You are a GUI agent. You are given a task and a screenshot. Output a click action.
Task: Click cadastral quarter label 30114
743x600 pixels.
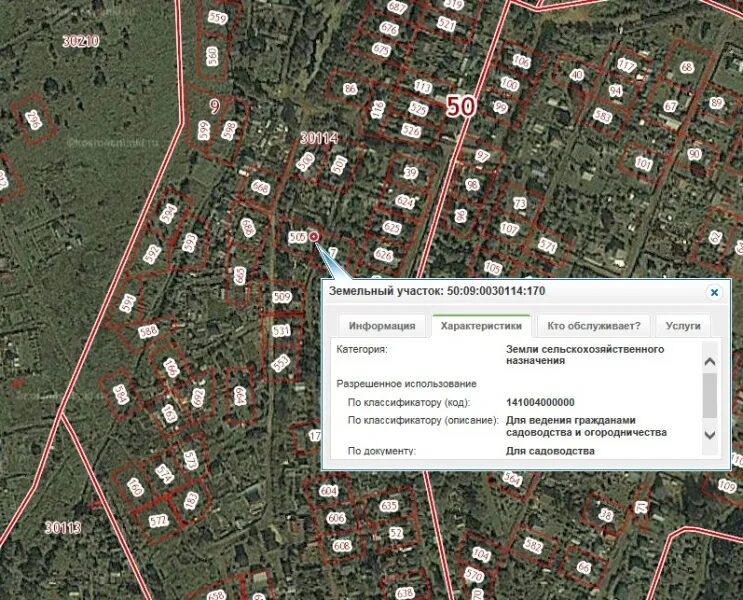point(319,138)
